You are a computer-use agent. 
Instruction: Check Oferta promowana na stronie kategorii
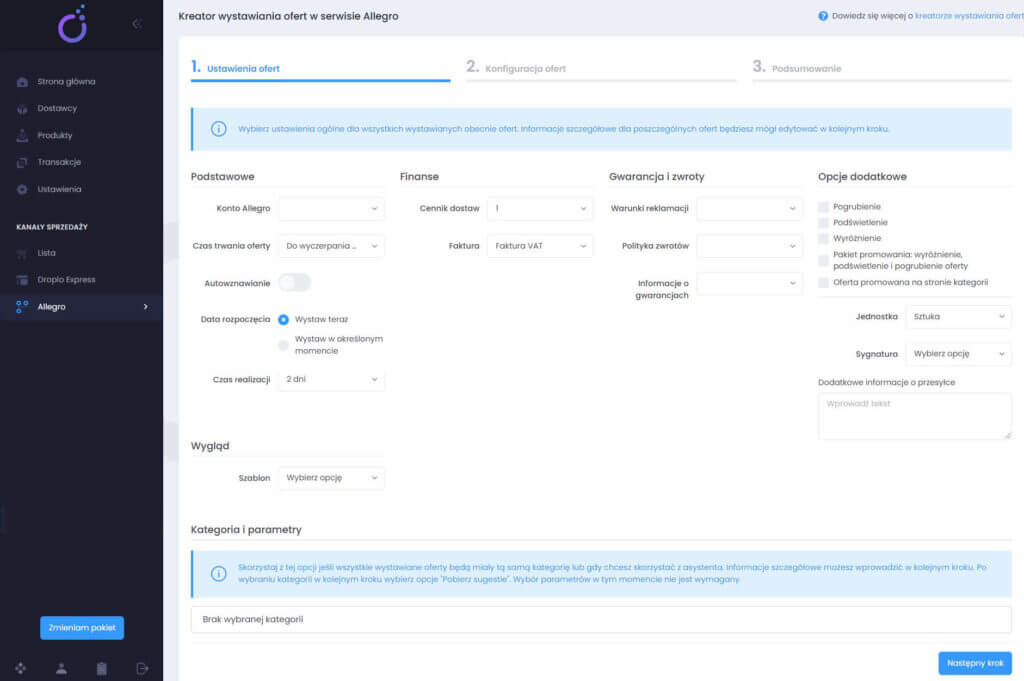[x=824, y=283]
